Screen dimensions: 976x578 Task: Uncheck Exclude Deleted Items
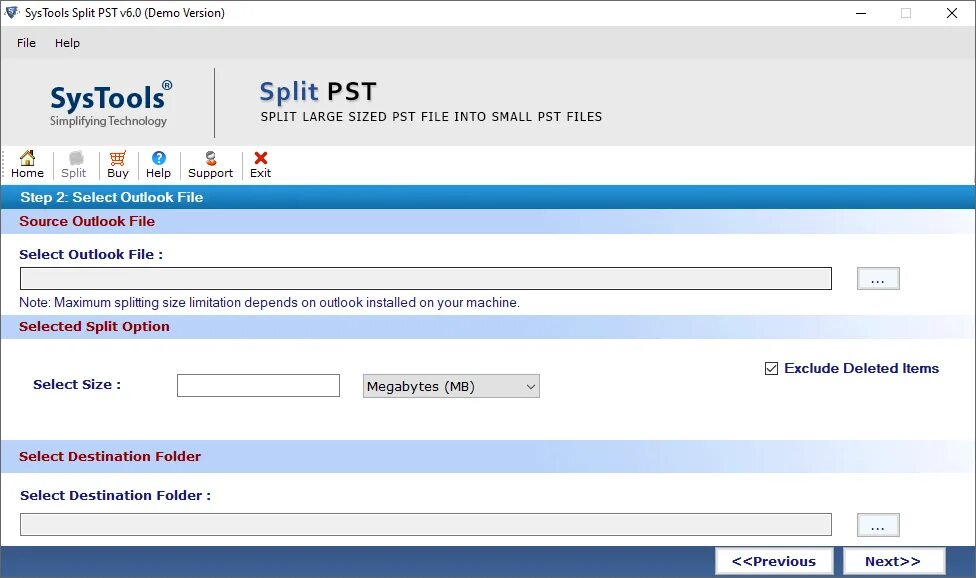click(771, 368)
